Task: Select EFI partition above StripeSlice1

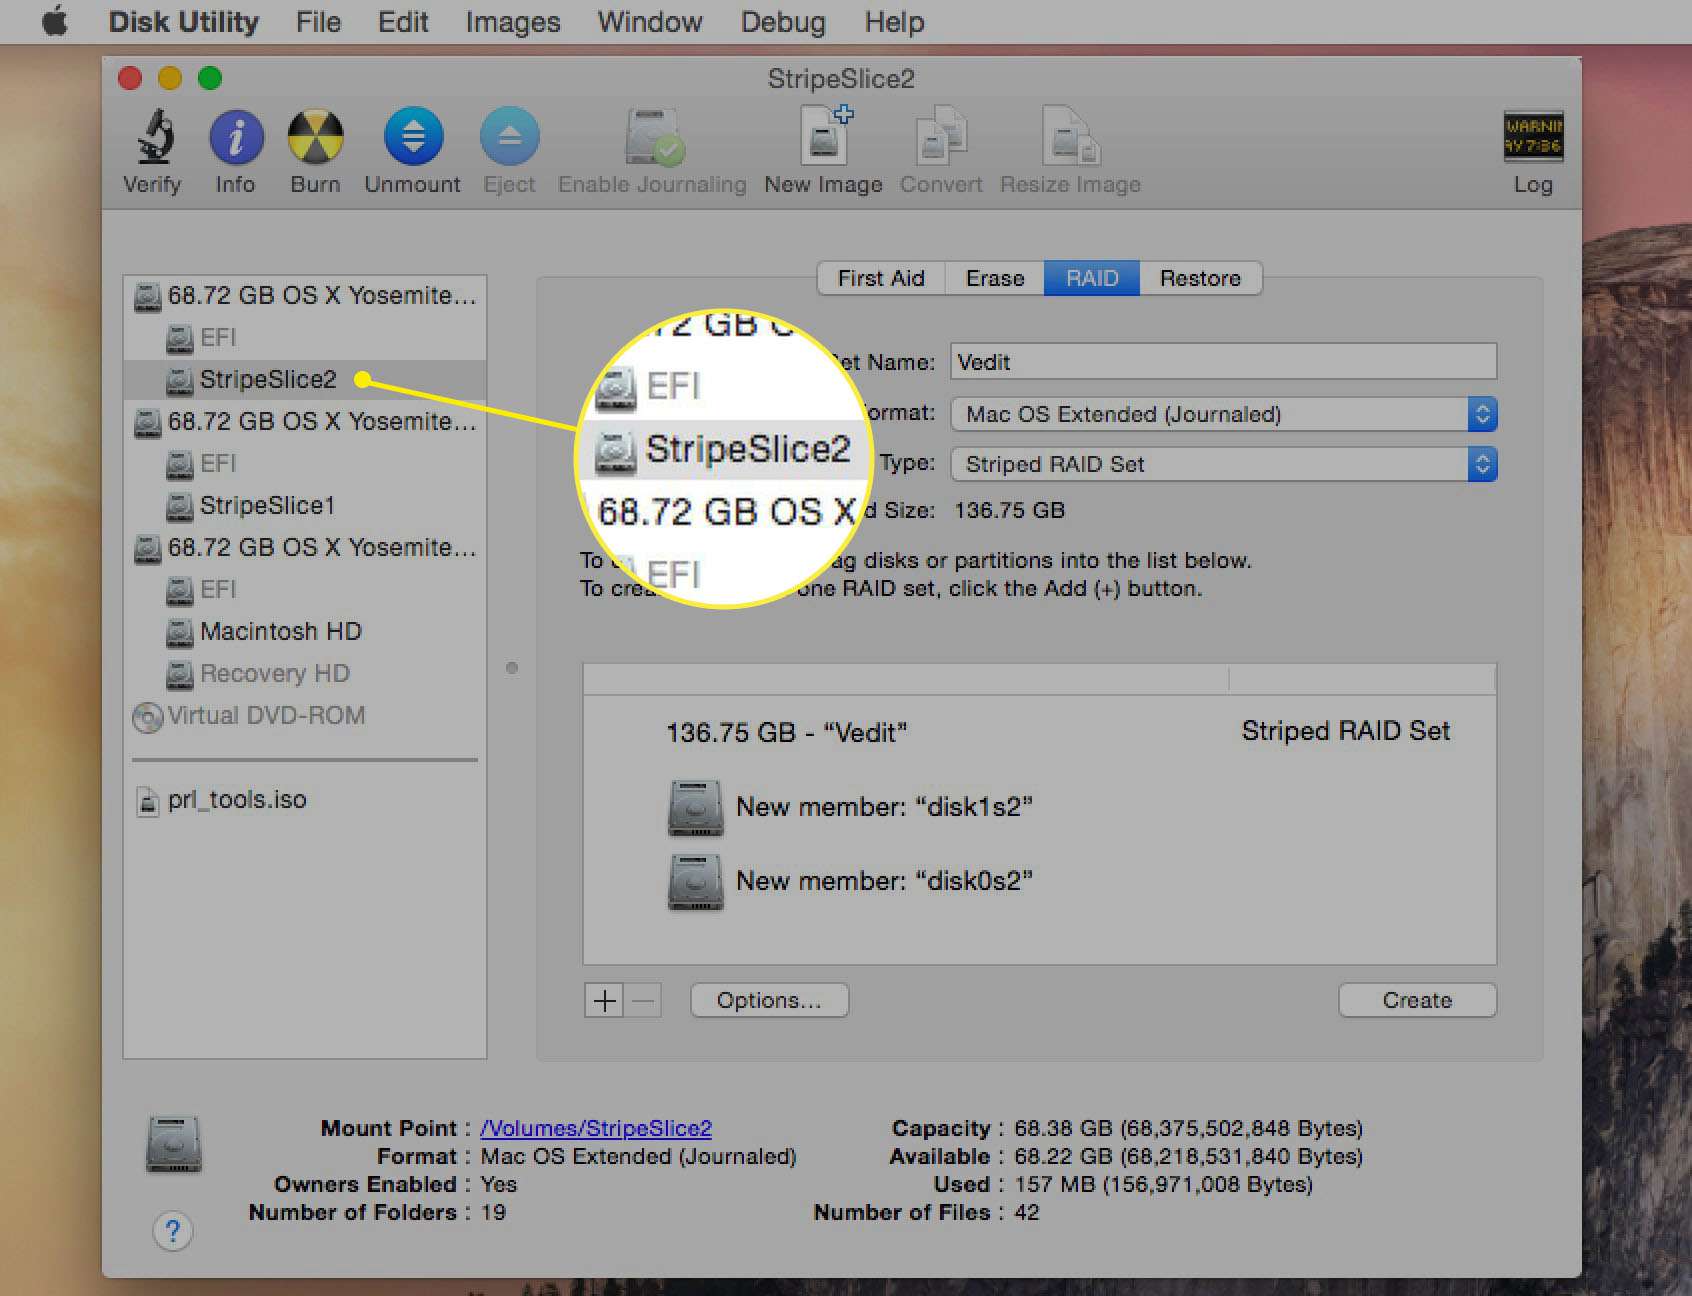Action: 305,464
